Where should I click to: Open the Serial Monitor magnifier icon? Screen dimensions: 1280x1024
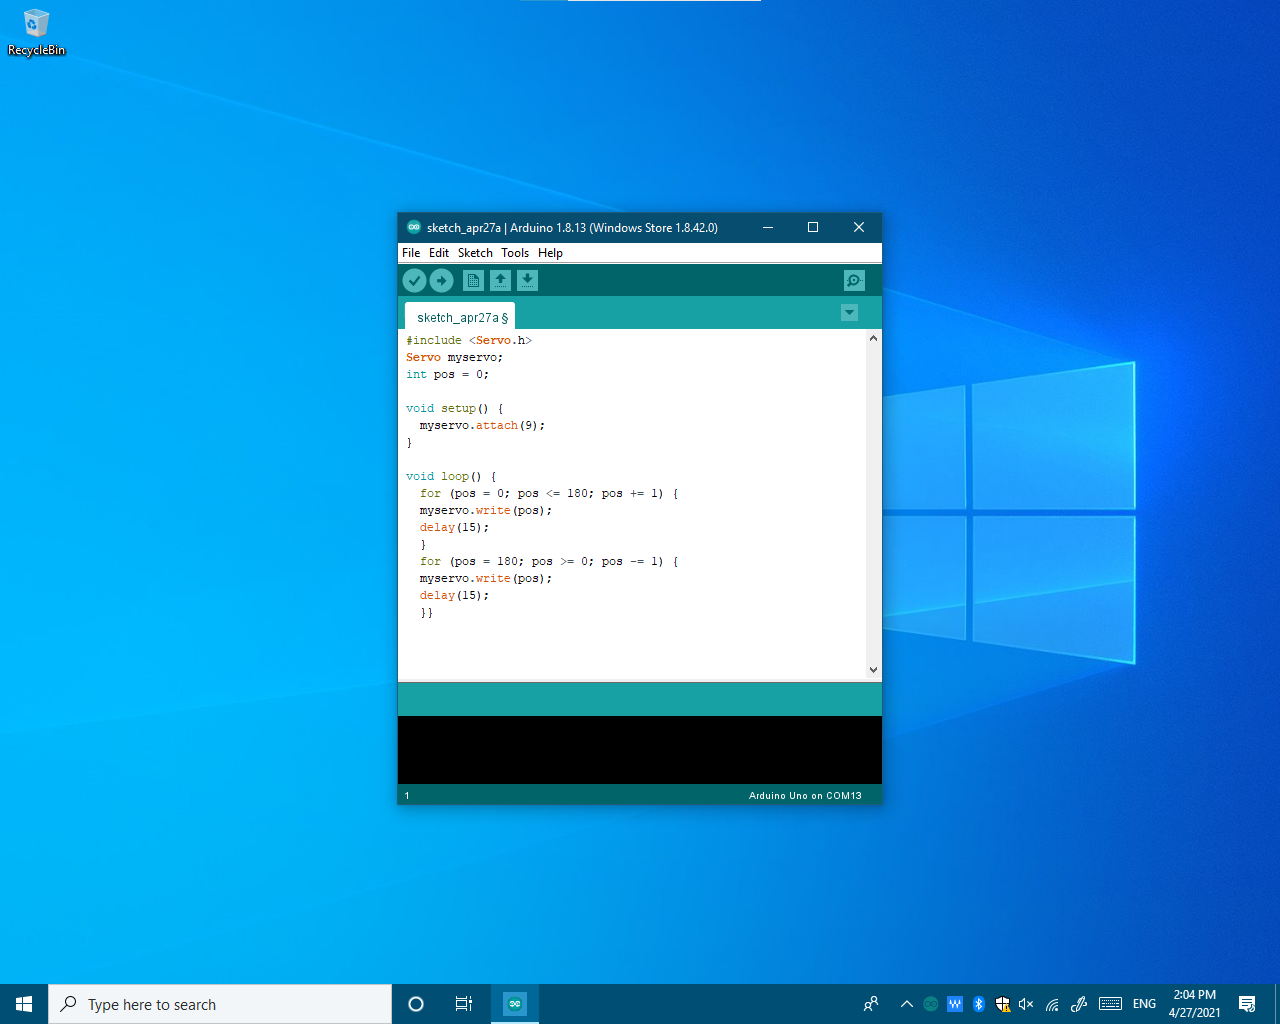point(853,281)
